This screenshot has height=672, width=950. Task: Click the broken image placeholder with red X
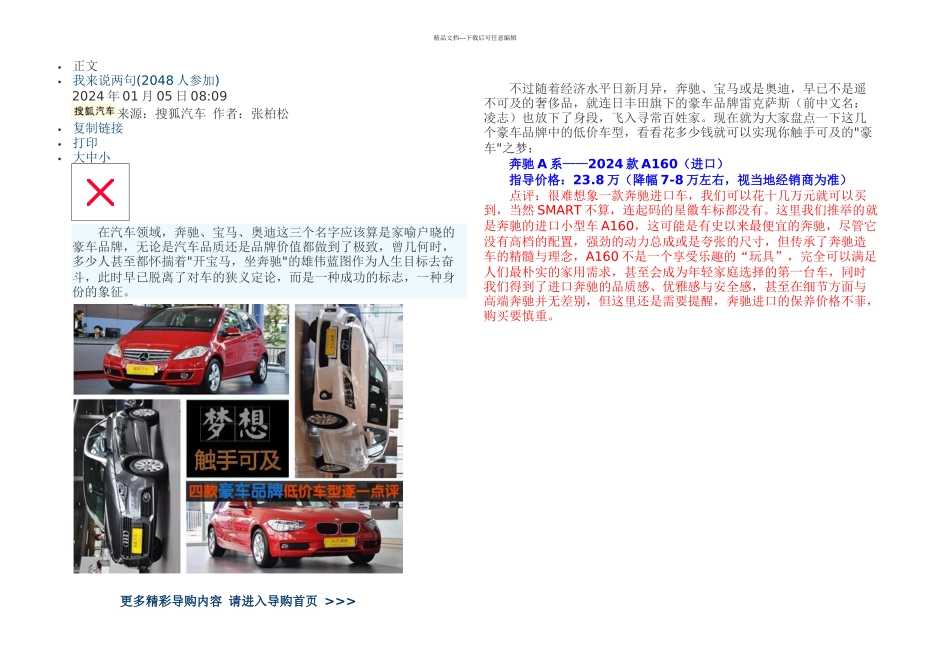[x=100, y=192]
